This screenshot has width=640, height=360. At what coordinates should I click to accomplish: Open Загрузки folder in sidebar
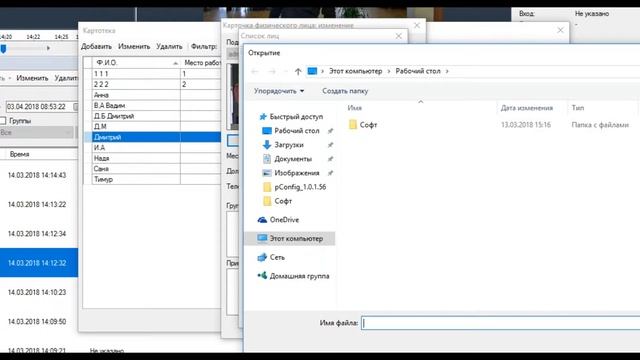click(289, 145)
